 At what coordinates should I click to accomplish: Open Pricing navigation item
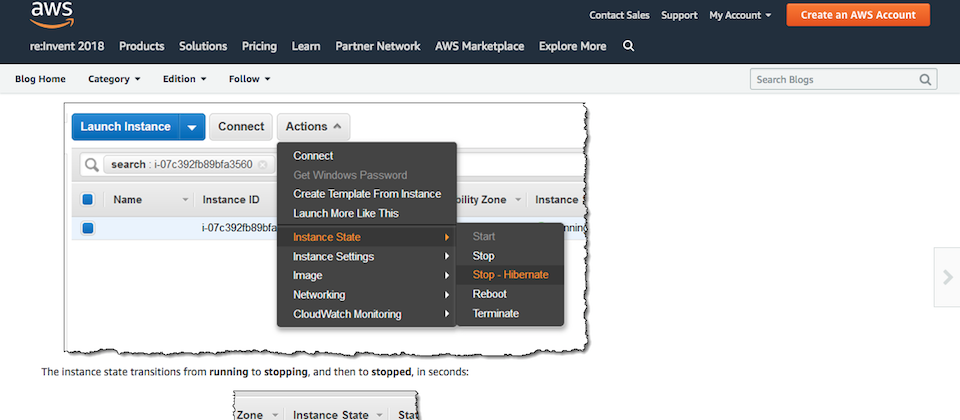coord(259,46)
